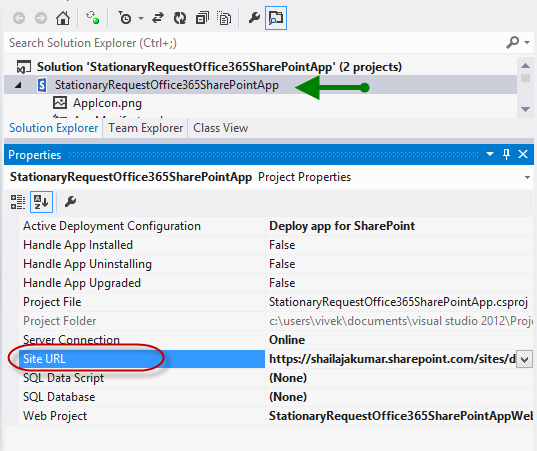Click the new solution explorer view icon with green dot
Viewport: 537px width, 451px height.
(92, 17)
